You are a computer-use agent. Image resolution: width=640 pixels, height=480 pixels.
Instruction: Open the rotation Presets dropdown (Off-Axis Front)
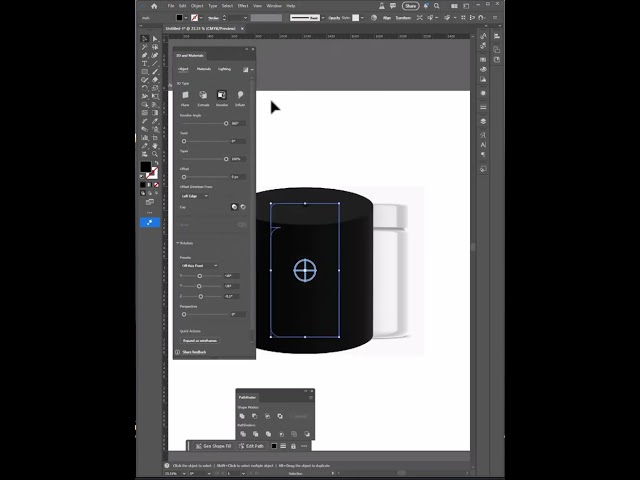click(199, 266)
